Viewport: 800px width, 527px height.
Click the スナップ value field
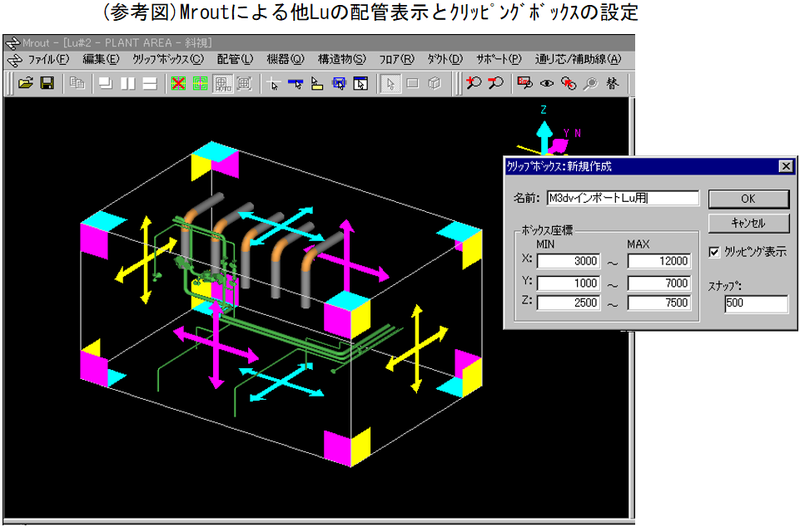coord(741,302)
